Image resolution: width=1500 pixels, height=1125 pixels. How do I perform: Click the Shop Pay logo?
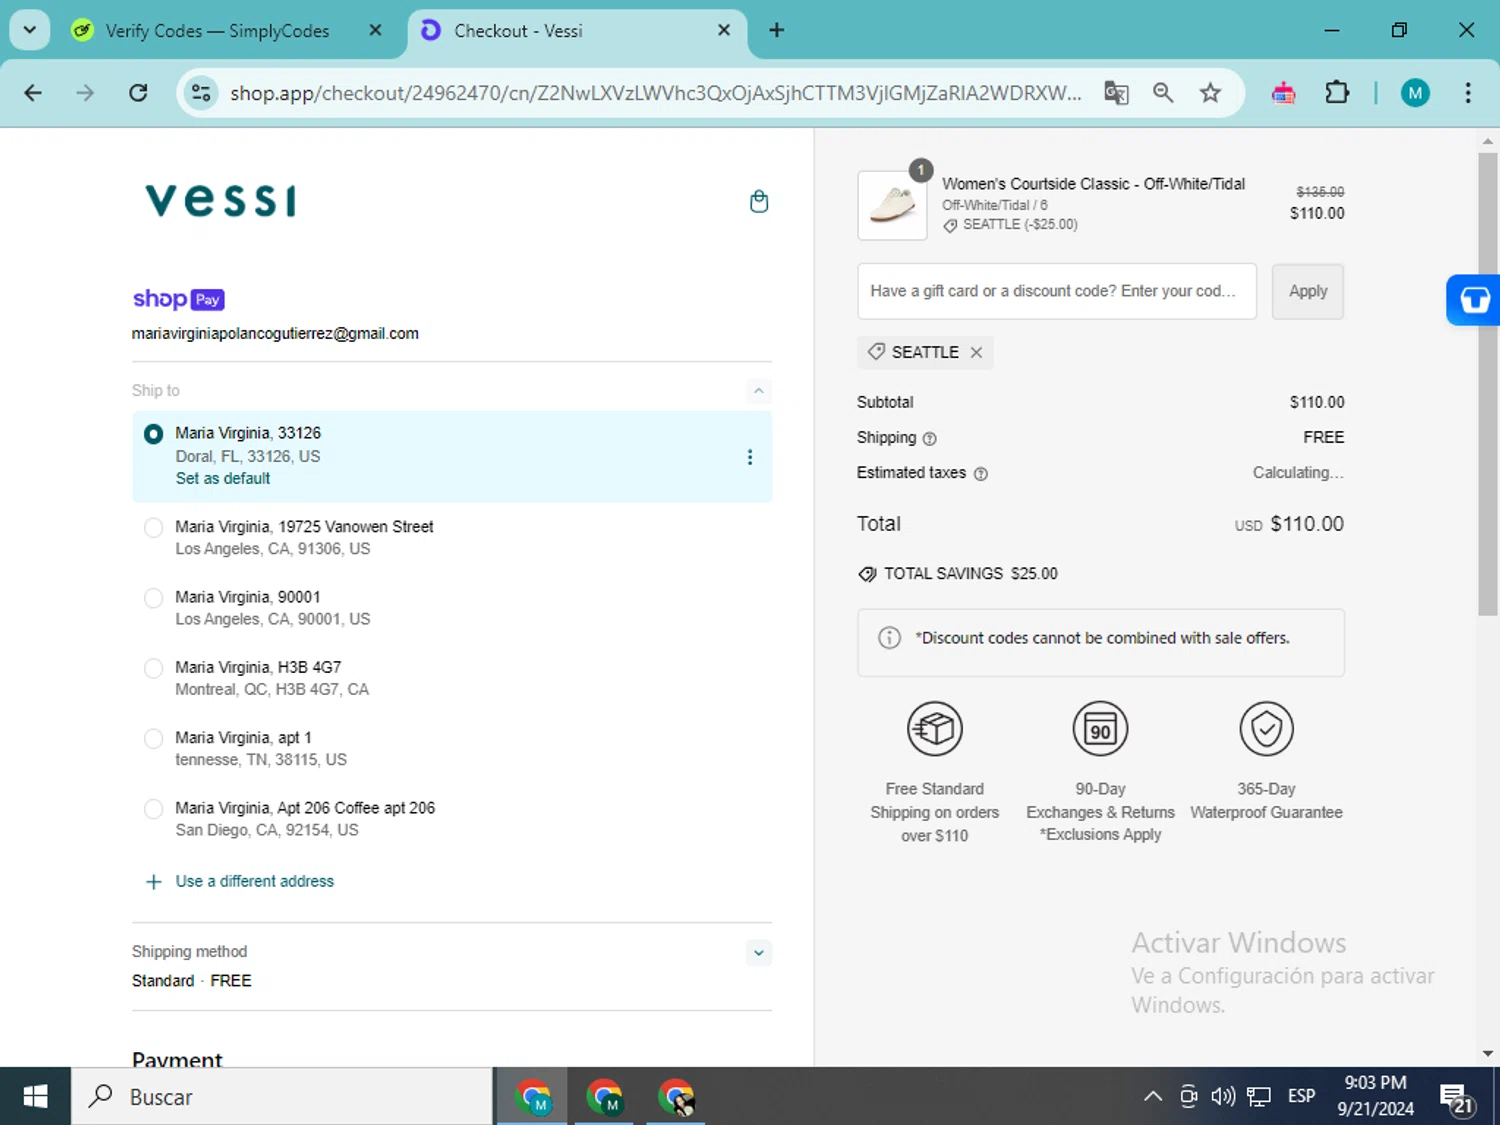[x=178, y=299]
